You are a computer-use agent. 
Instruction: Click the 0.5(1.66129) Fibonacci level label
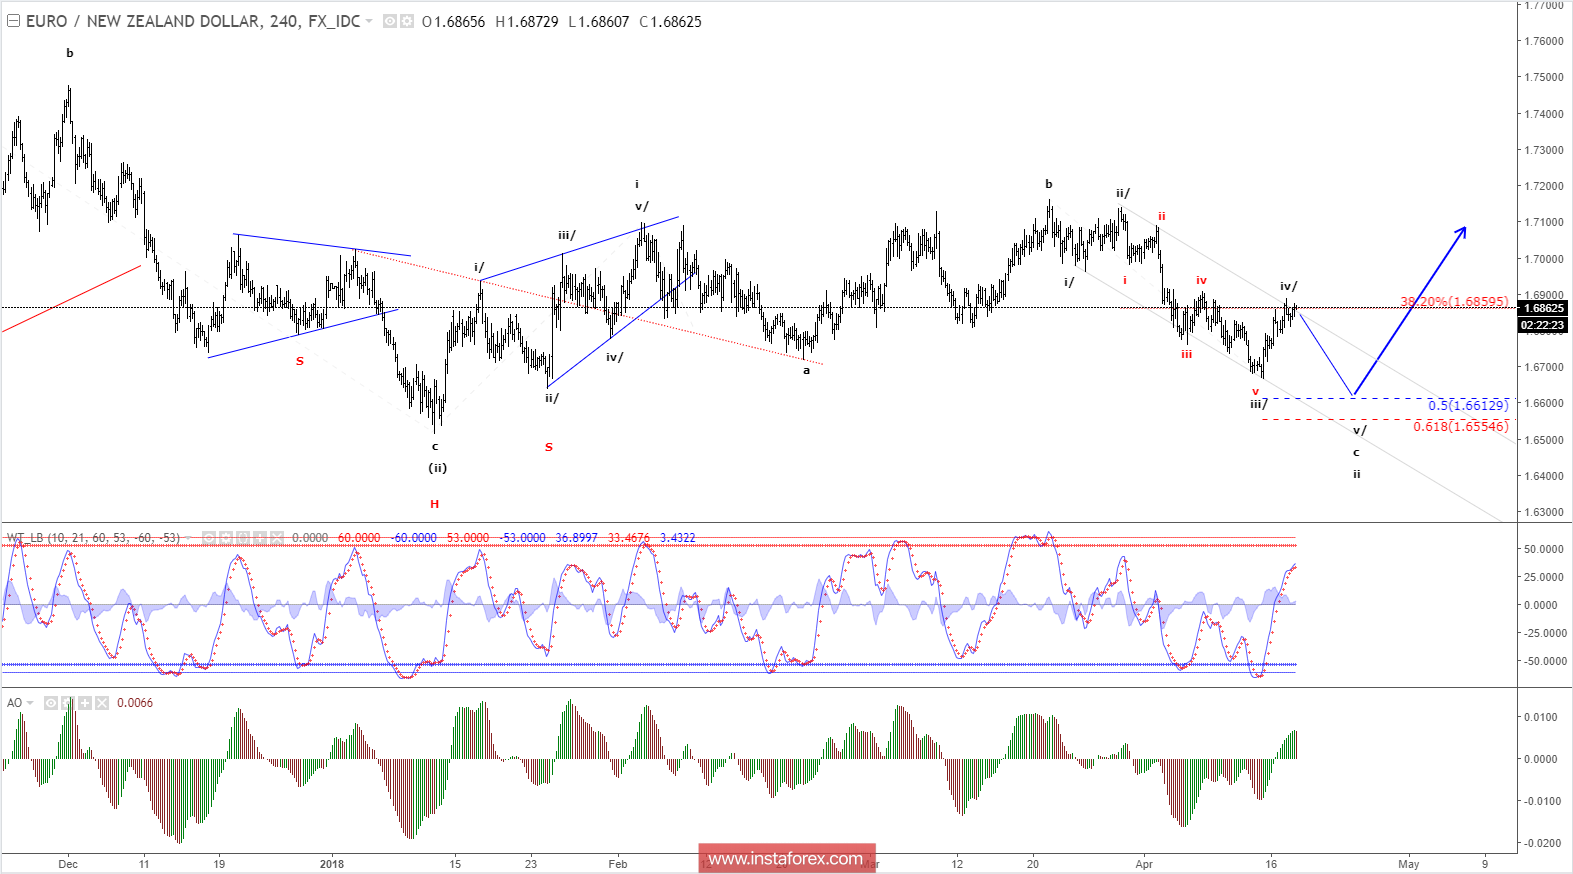(x=1468, y=405)
